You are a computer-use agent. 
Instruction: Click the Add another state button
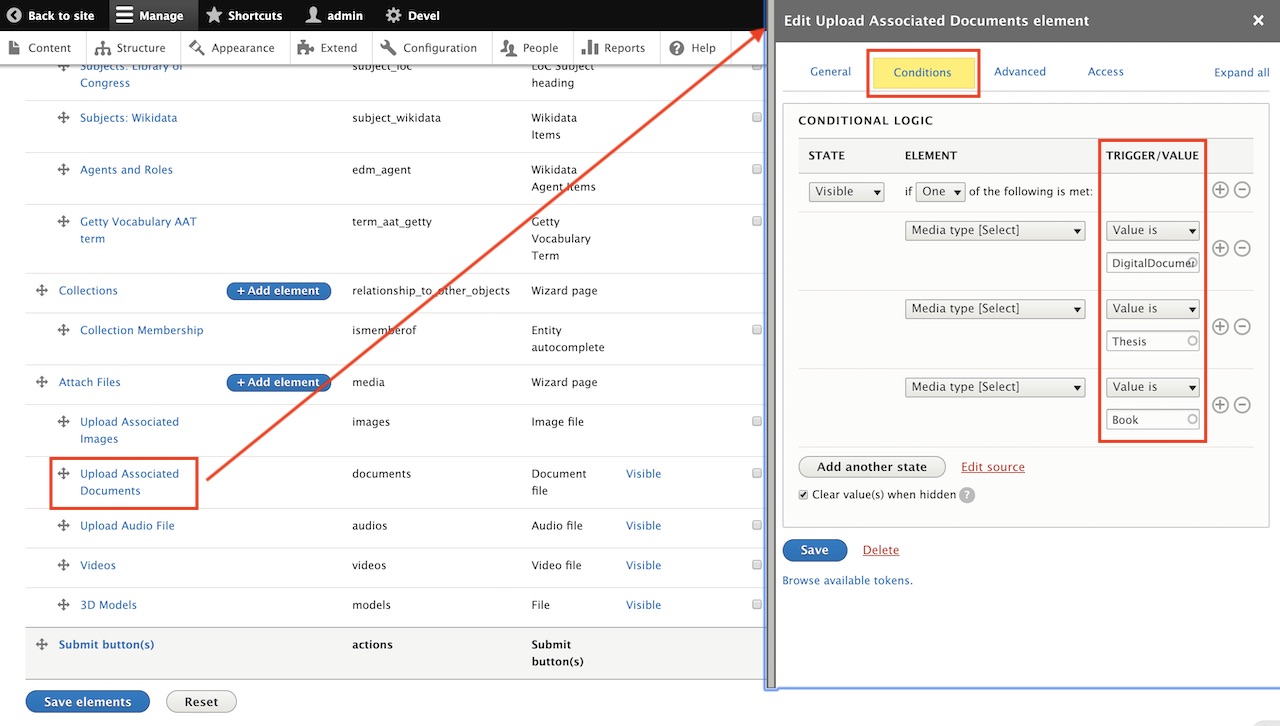tap(871, 467)
